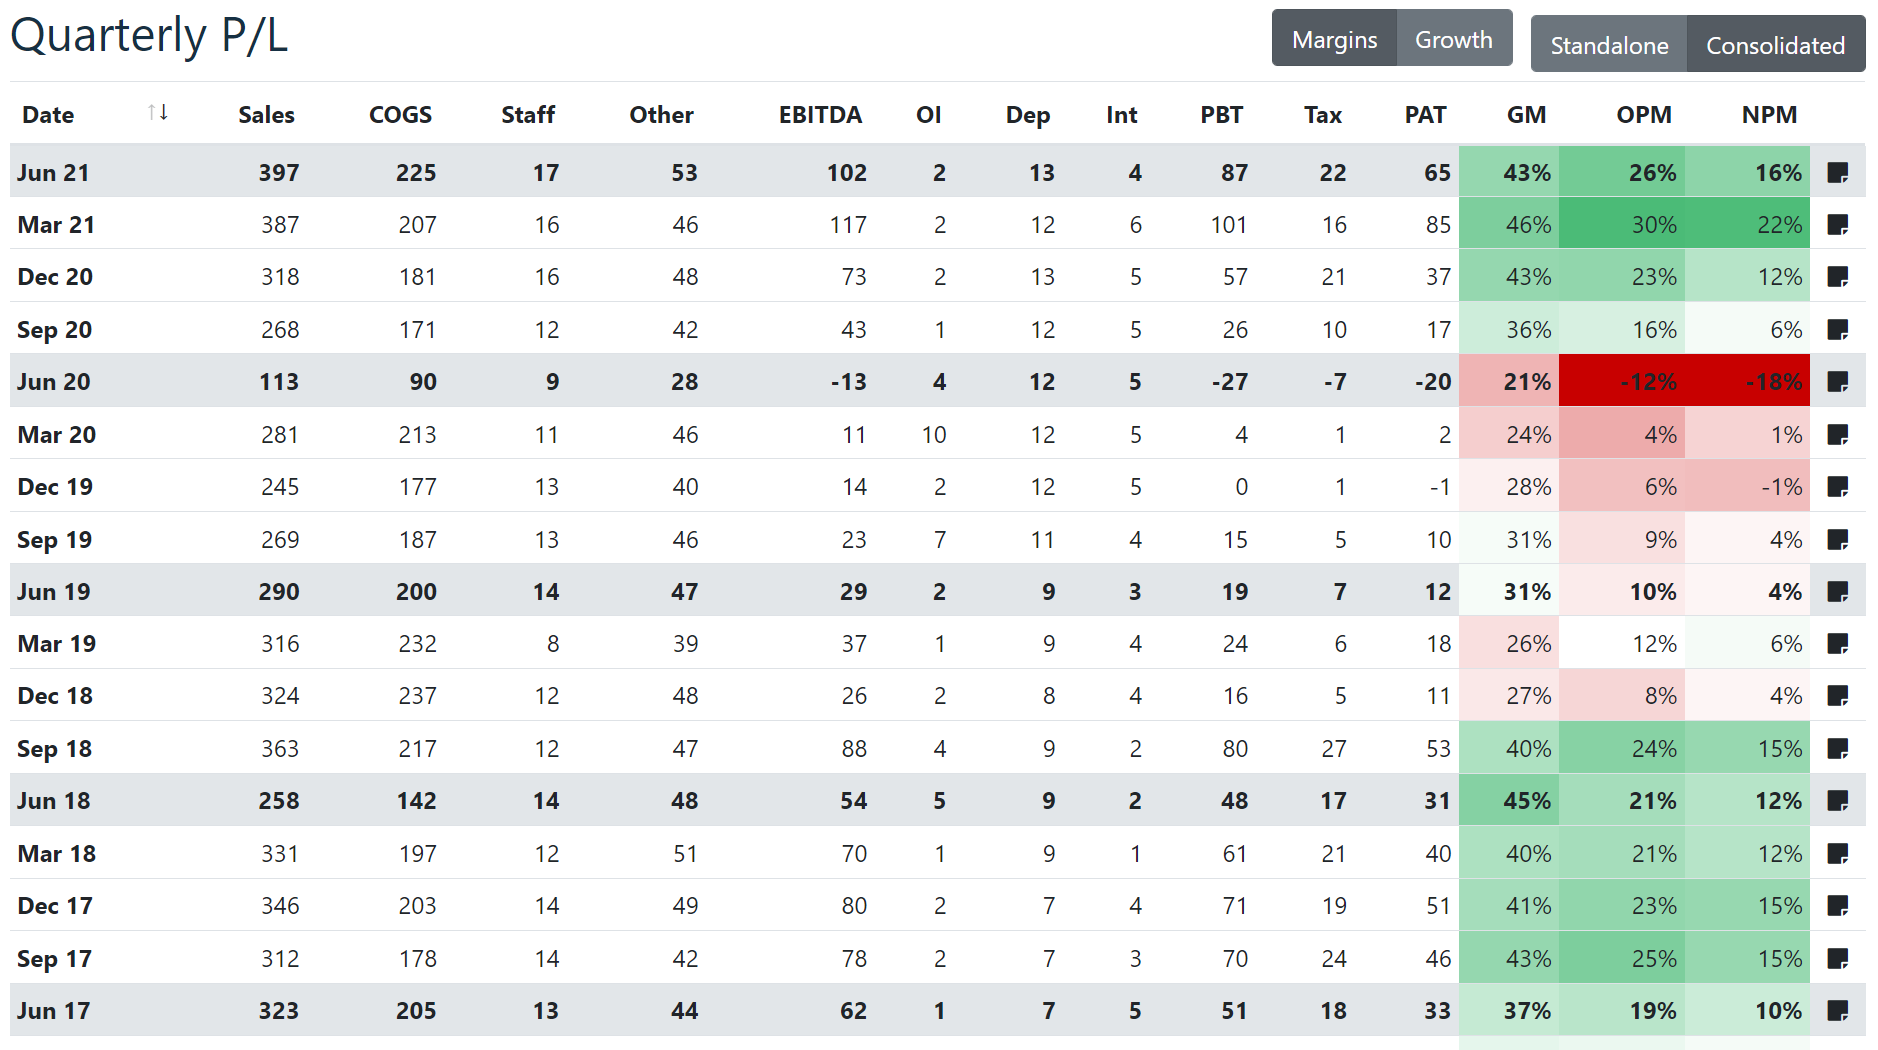Image resolution: width=1878 pixels, height=1050 pixels.
Task: Click the green OPM cell showing 30%
Action: pyautogui.click(x=1621, y=225)
